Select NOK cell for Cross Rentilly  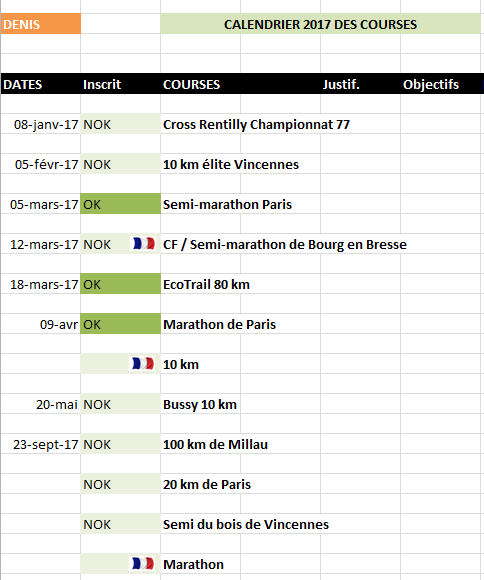[x=121, y=124]
